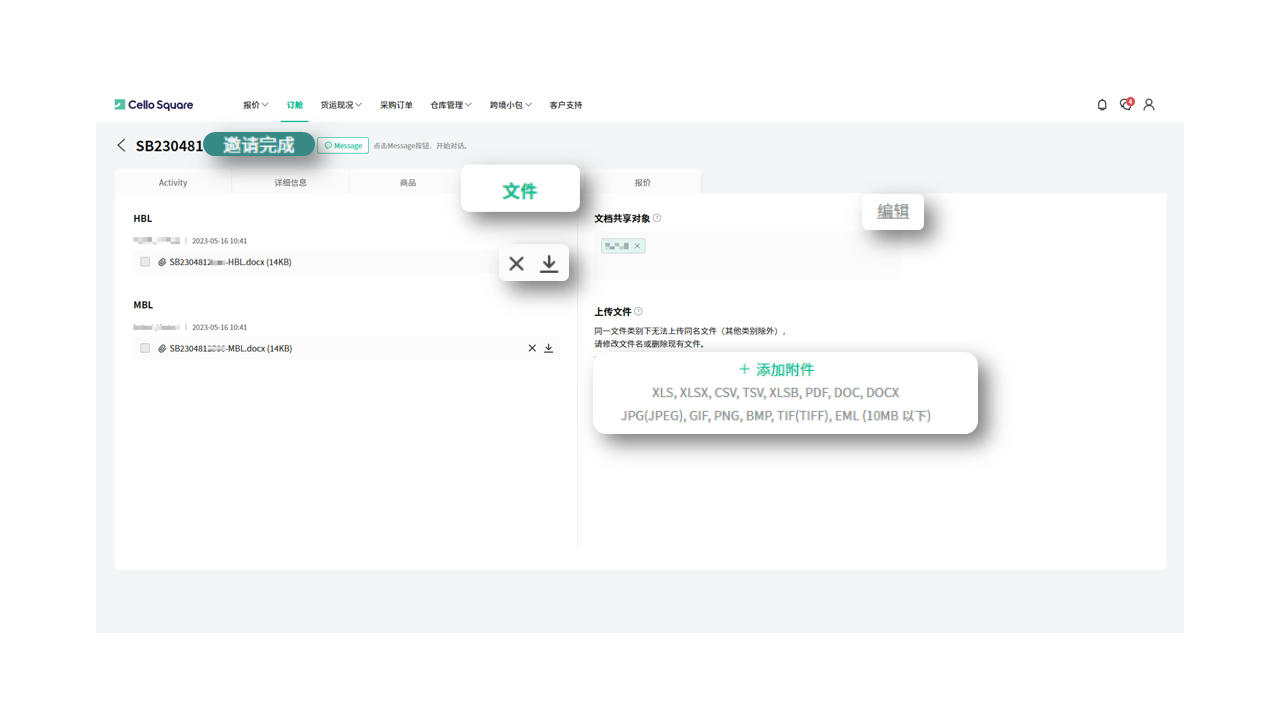1280x720 pixels.
Task: Go back using the arrow beside order number
Action: (x=121, y=145)
